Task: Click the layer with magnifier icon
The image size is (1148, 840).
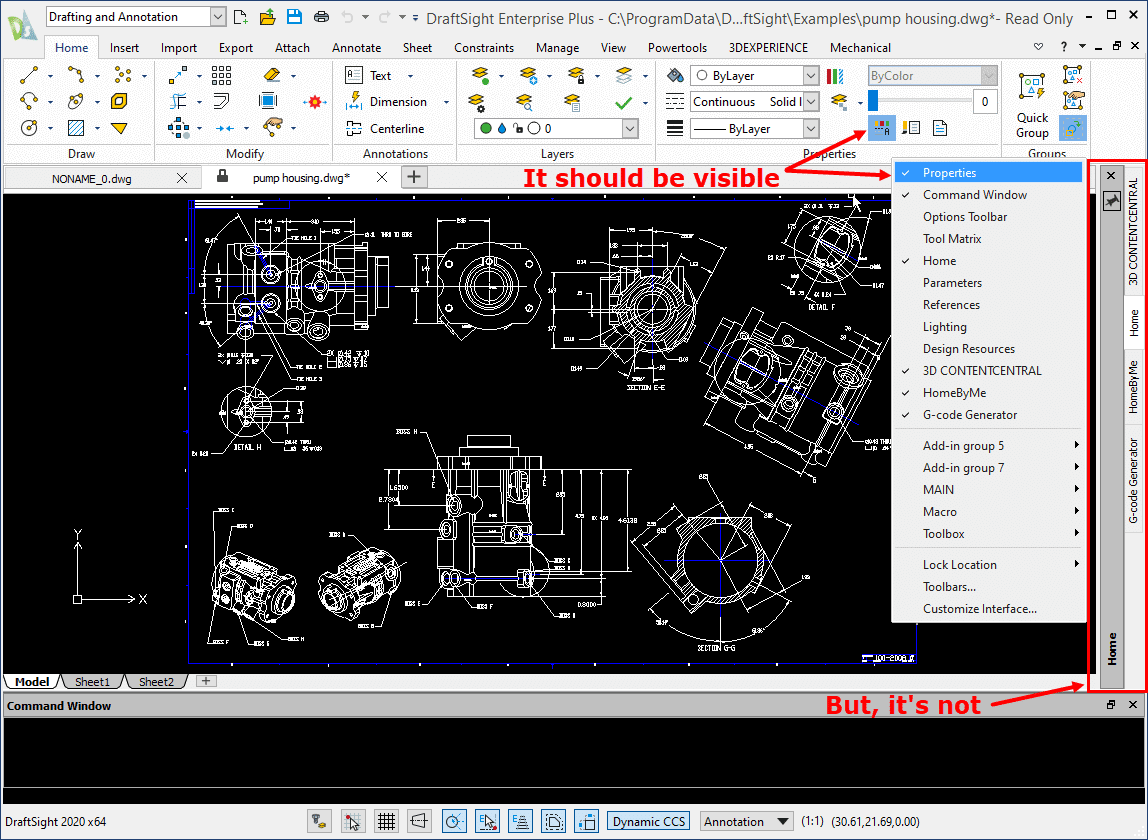Action: [524, 102]
